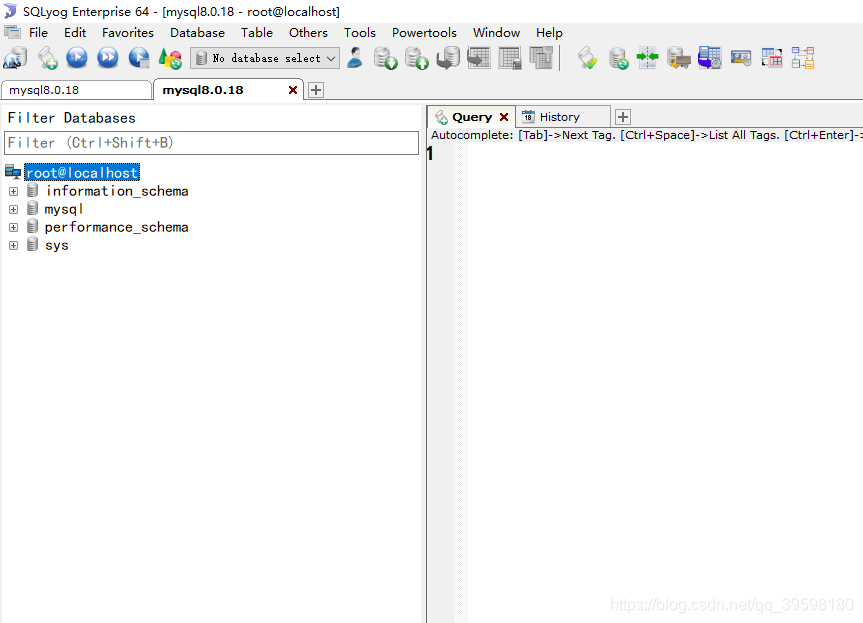Click the Execute and Edit Resultset icon
The image size is (863, 623).
[x=139, y=58]
